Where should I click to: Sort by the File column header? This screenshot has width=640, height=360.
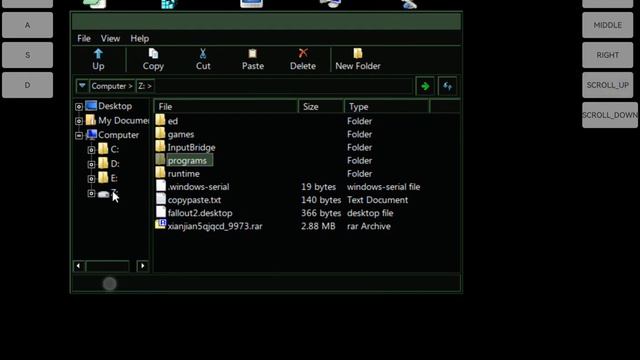[x=226, y=107]
